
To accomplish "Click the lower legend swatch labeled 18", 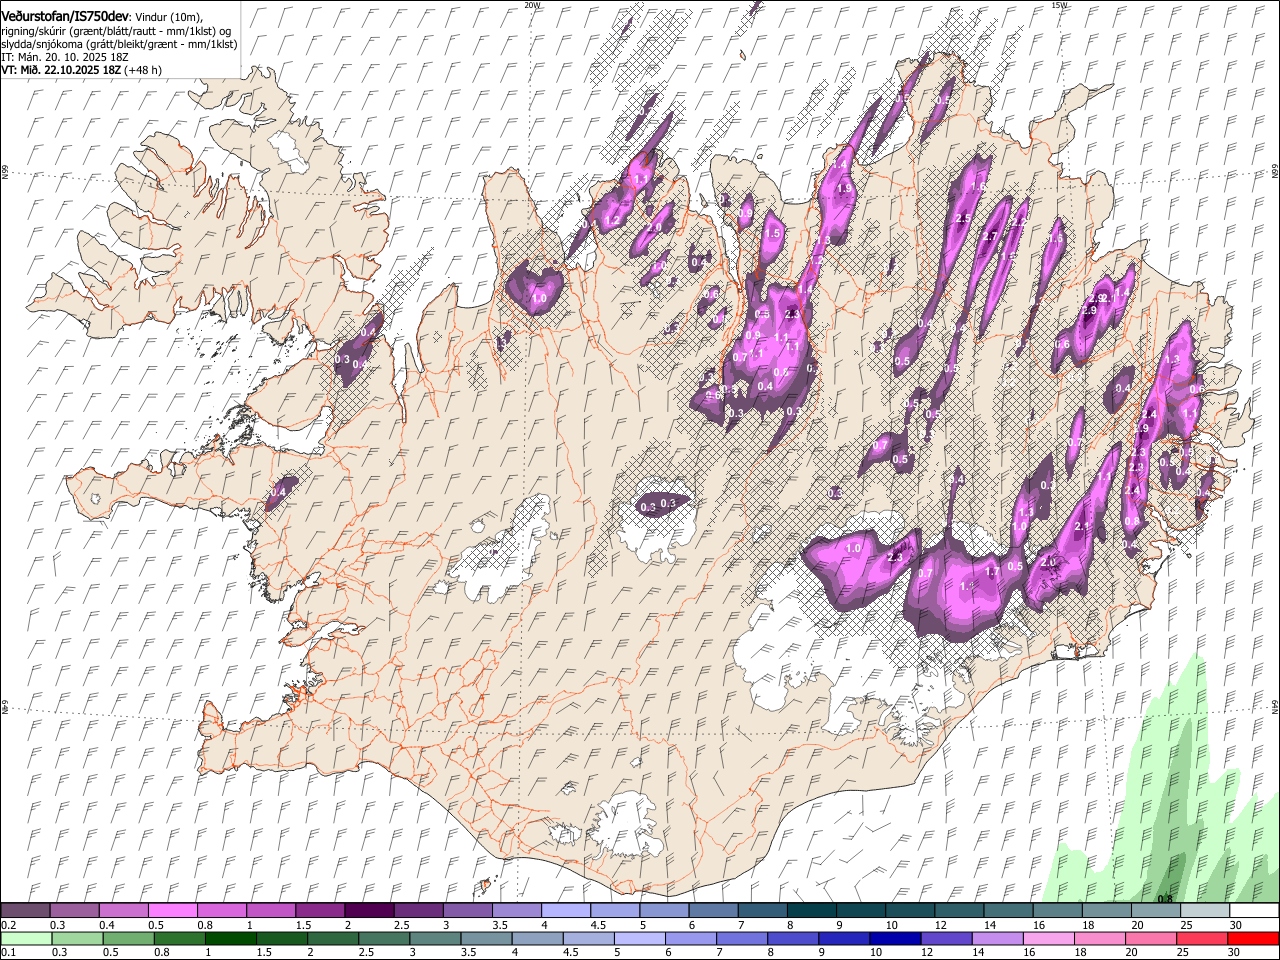I will coord(1098,939).
